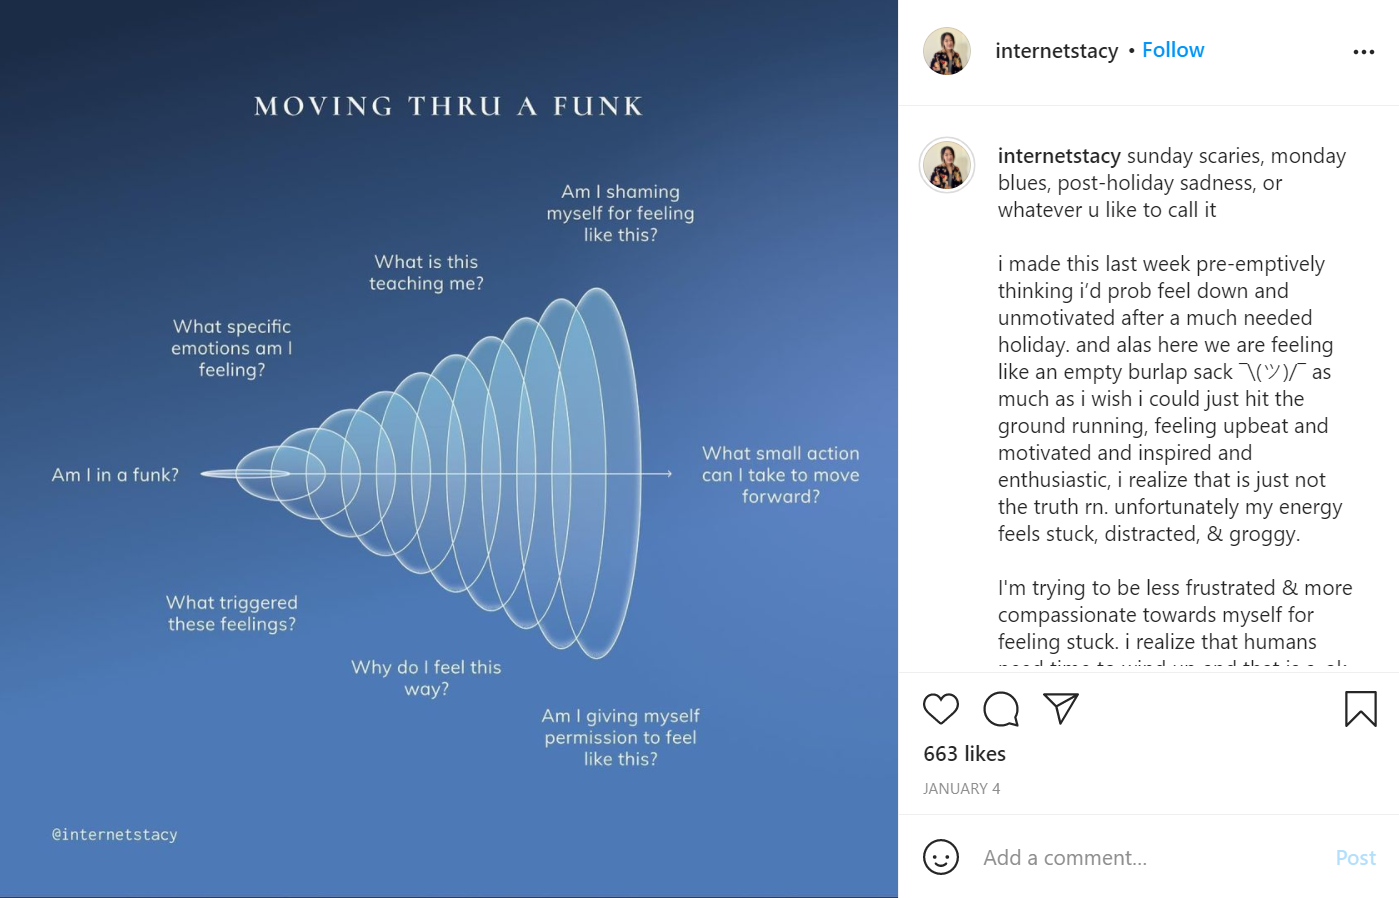1399x898 pixels.
Task: Click caption profile avatar
Action: click(946, 165)
